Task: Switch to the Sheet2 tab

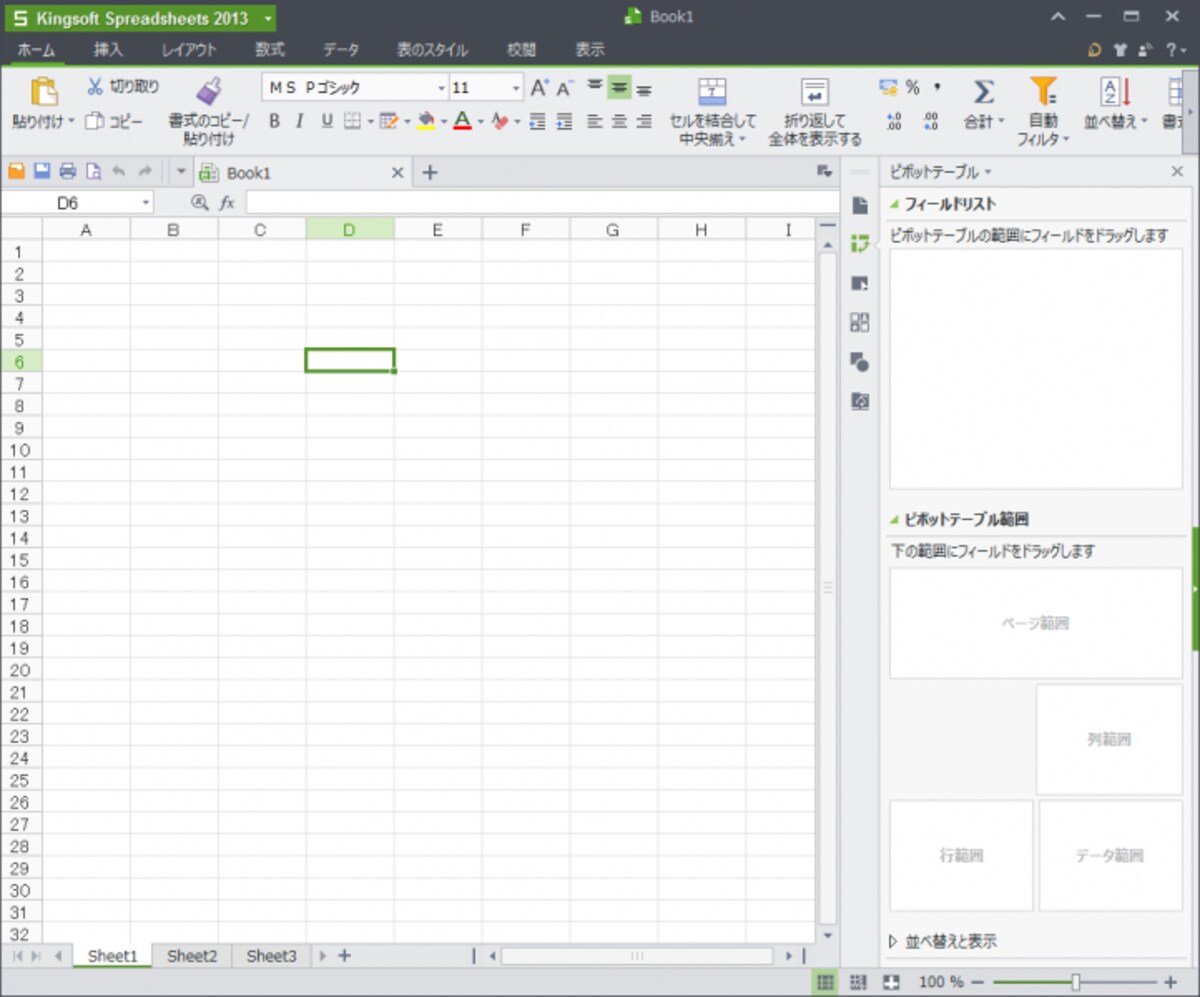Action: 192,956
